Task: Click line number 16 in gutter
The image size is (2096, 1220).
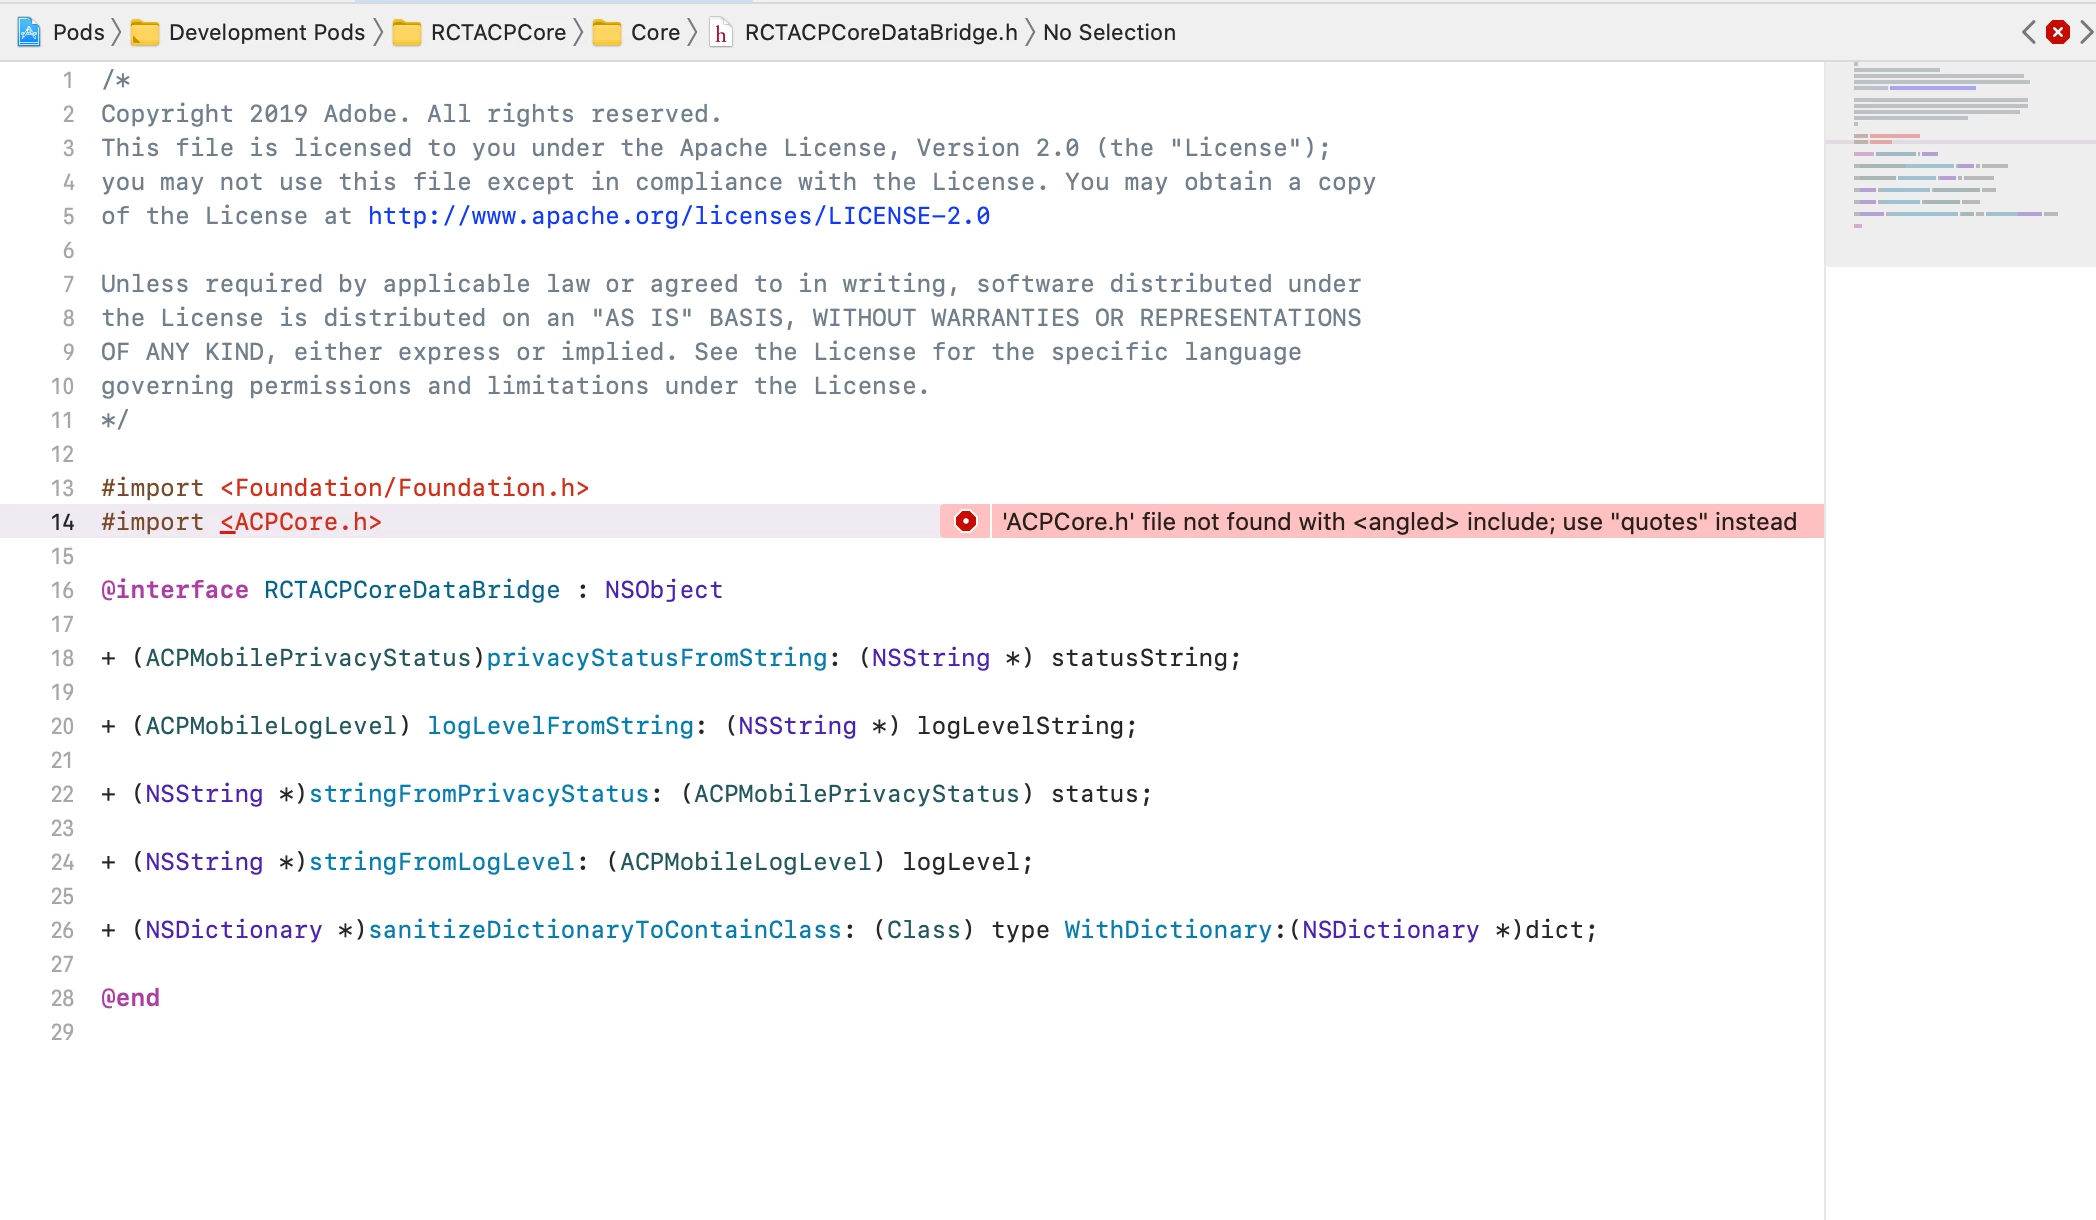Action: point(62,590)
